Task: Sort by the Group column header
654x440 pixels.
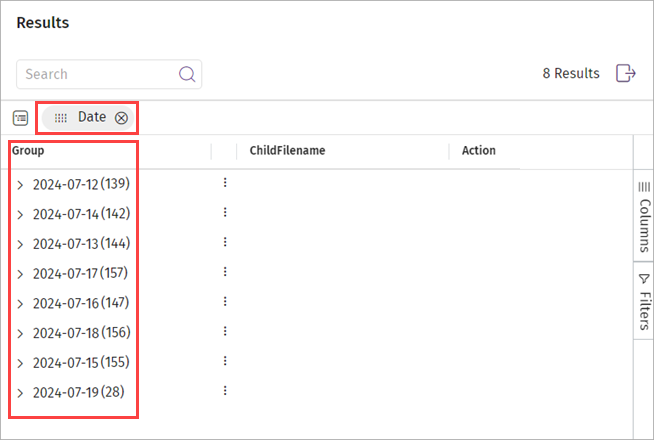Action: click(29, 151)
